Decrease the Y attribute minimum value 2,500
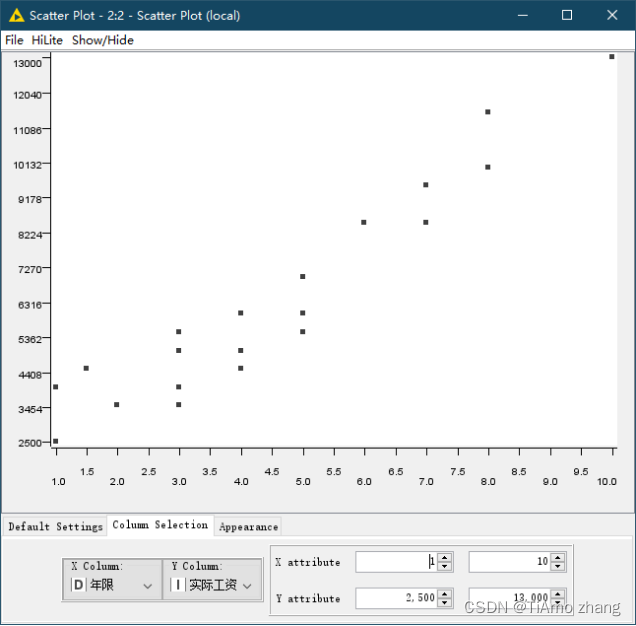This screenshot has height=626, width=636. coord(445,603)
